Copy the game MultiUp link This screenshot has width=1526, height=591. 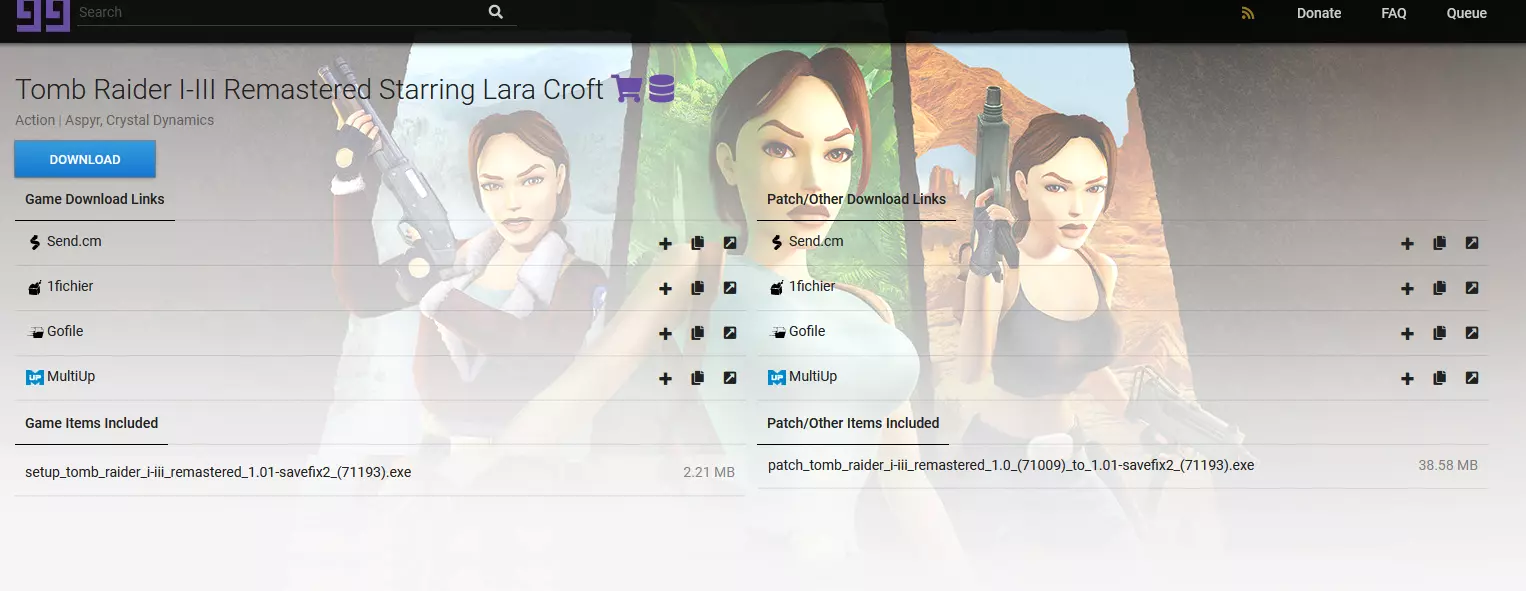click(698, 378)
